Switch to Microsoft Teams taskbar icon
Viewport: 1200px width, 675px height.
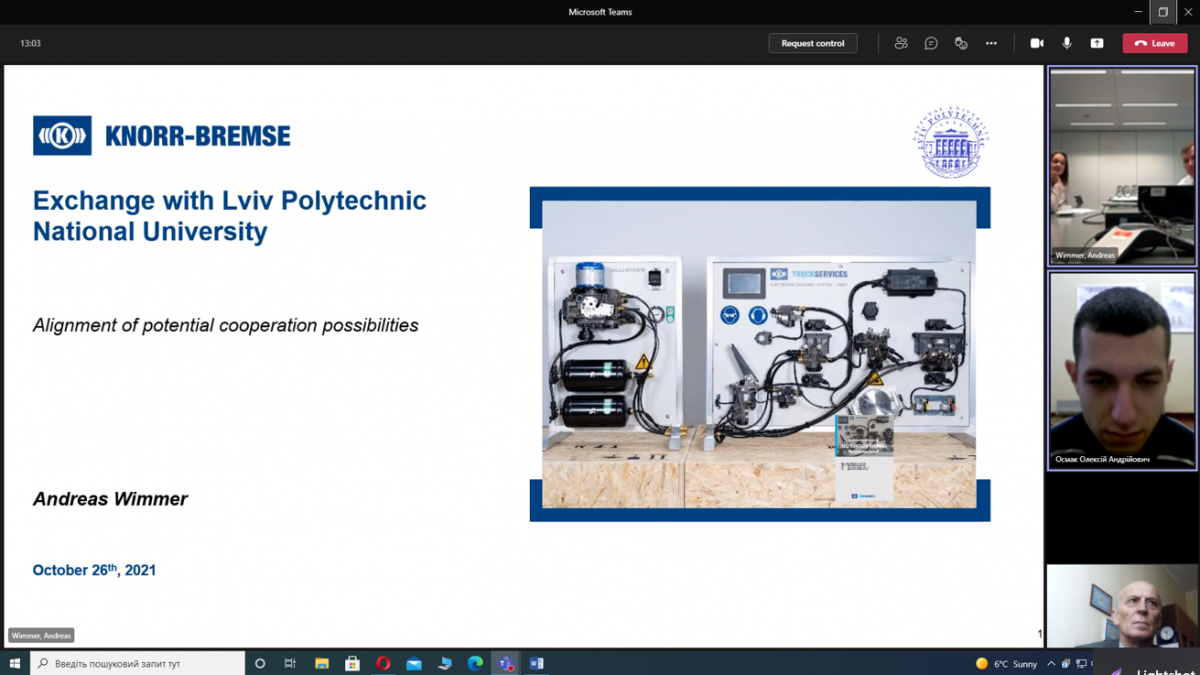506,663
